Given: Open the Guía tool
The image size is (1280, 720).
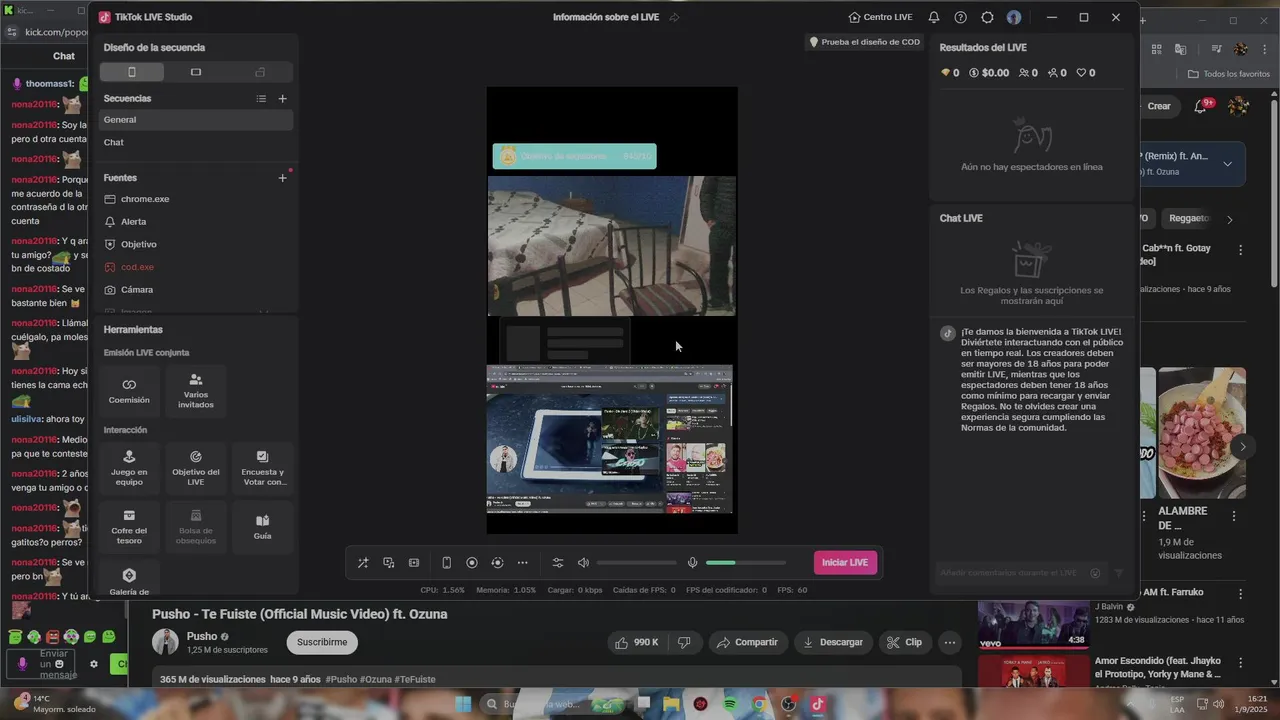Looking at the screenshot, I should pos(262,527).
